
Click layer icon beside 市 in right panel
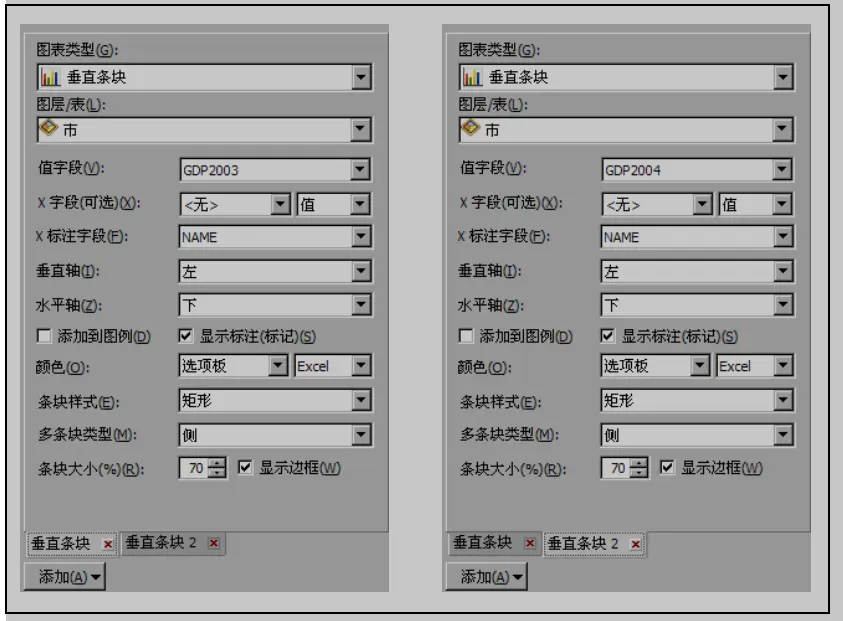pyautogui.click(x=471, y=128)
